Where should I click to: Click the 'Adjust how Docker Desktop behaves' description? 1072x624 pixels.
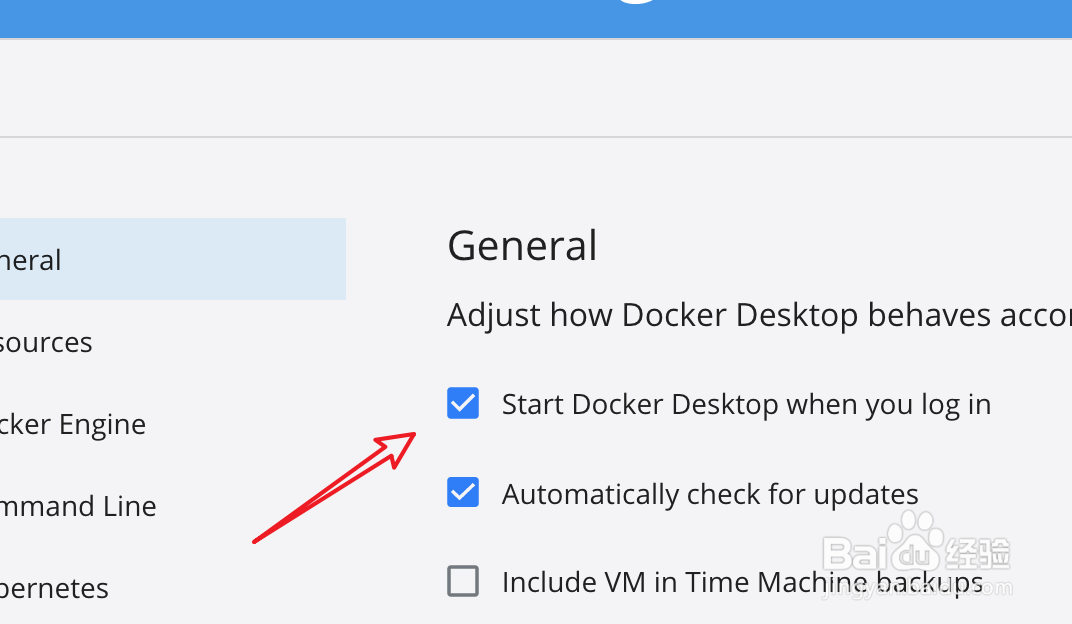pyautogui.click(x=759, y=316)
